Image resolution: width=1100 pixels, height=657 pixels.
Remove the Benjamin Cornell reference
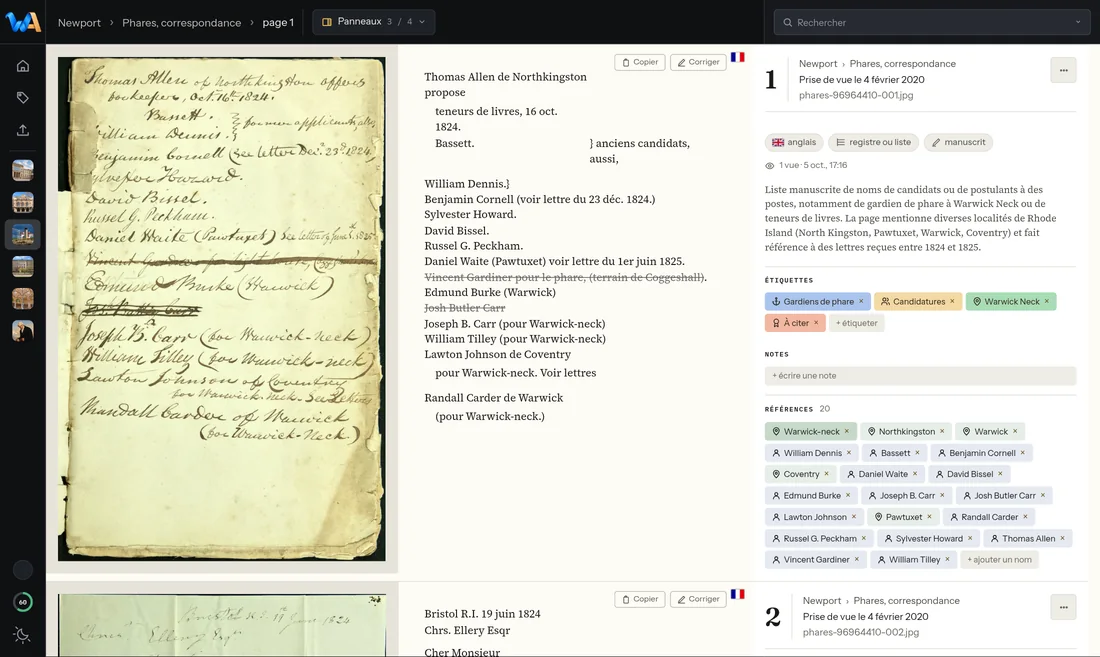(x=1022, y=453)
